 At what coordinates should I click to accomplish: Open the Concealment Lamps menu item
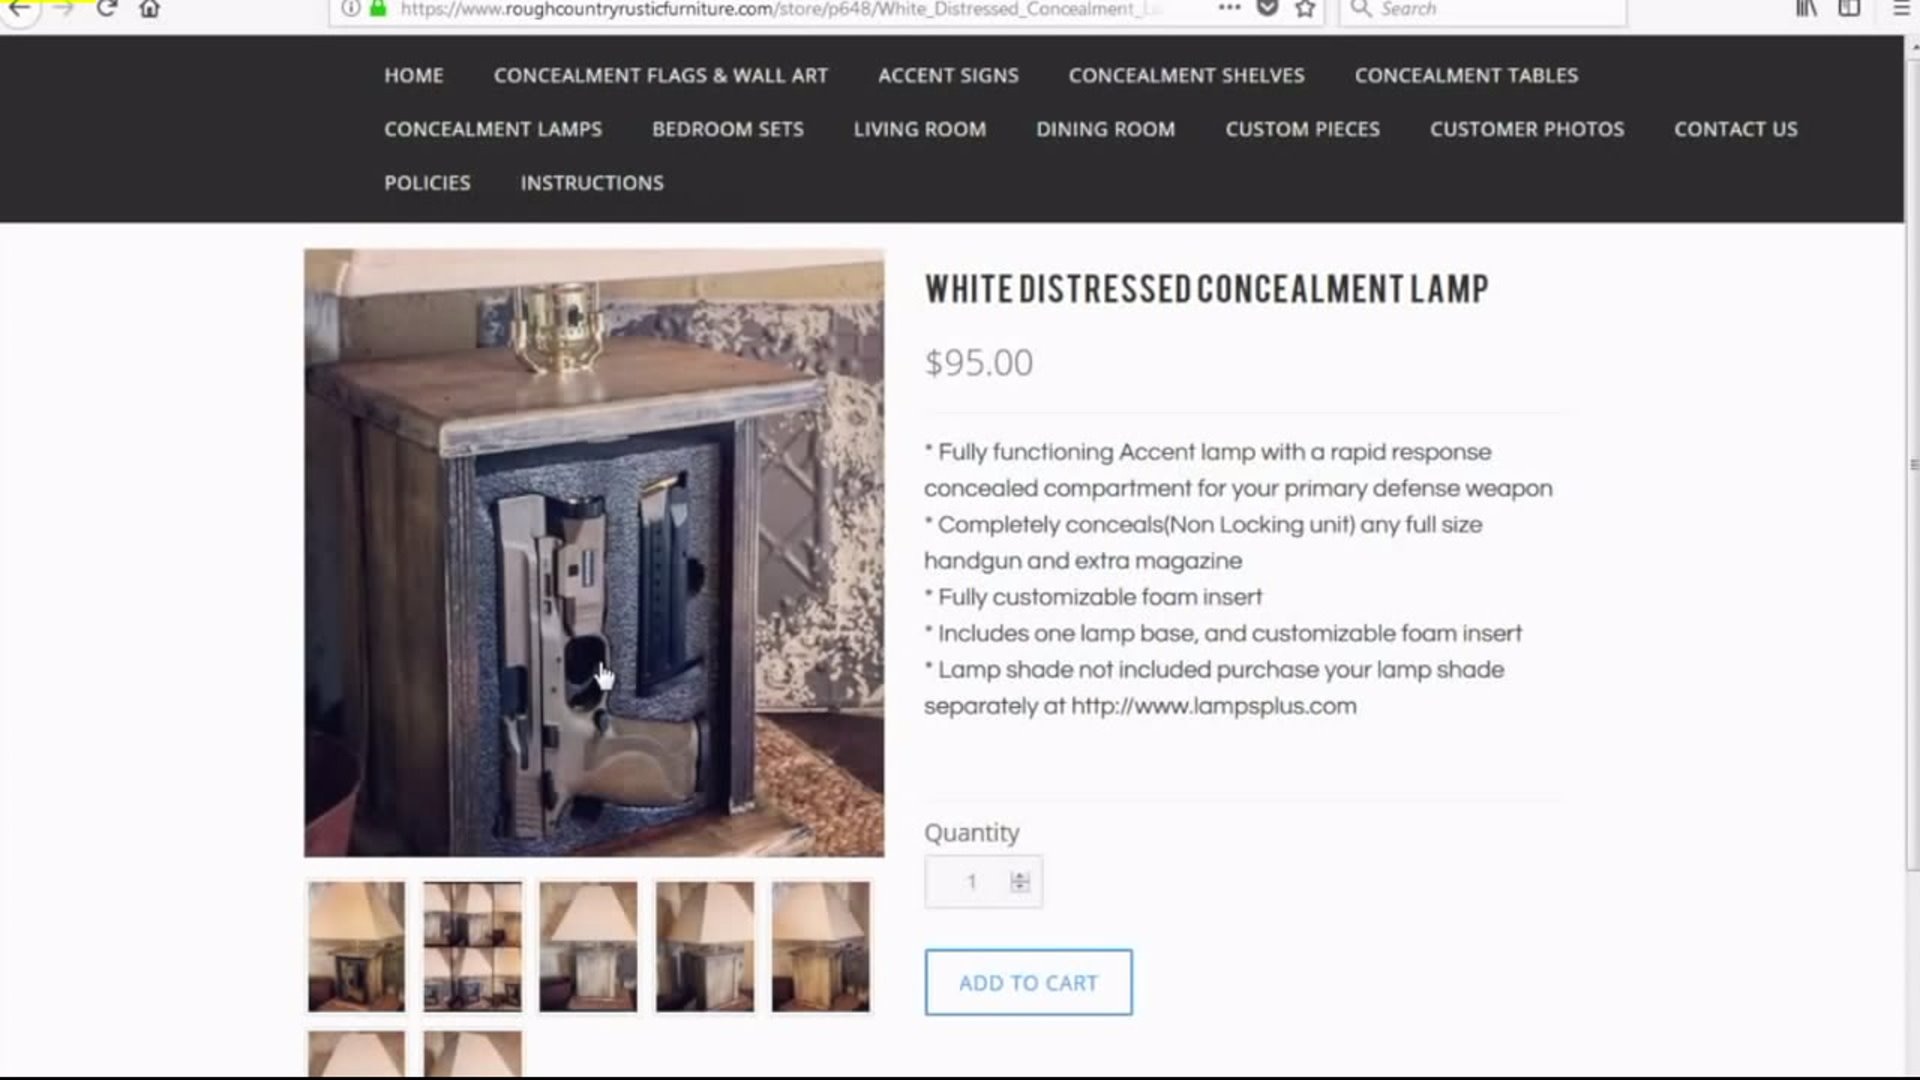click(493, 129)
